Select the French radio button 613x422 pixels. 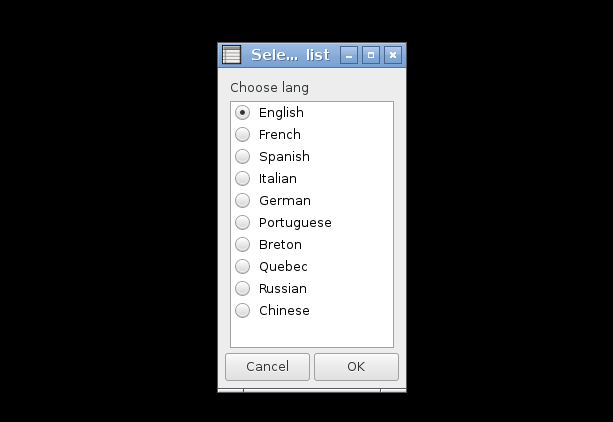[242, 135]
